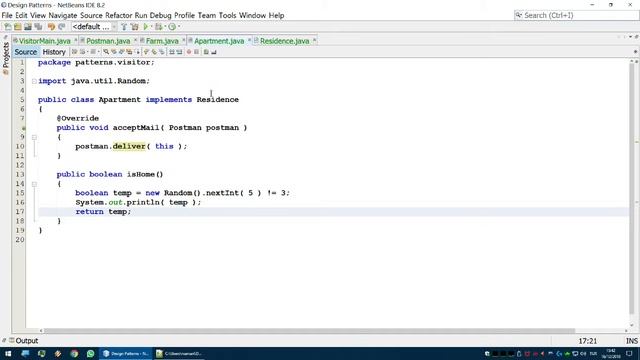This screenshot has height=360, width=640.
Task: Switch to the Residence.java tab
Action: (284, 41)
